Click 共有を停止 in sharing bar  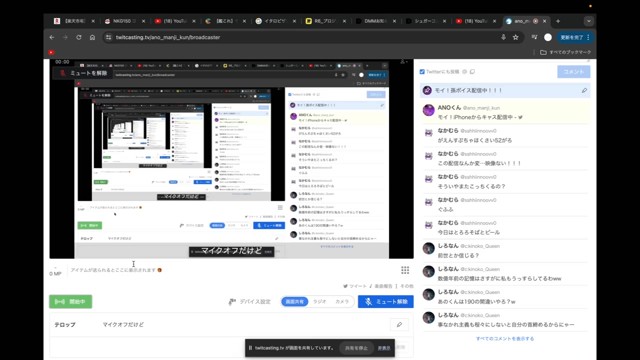click(x=356, y=348)
